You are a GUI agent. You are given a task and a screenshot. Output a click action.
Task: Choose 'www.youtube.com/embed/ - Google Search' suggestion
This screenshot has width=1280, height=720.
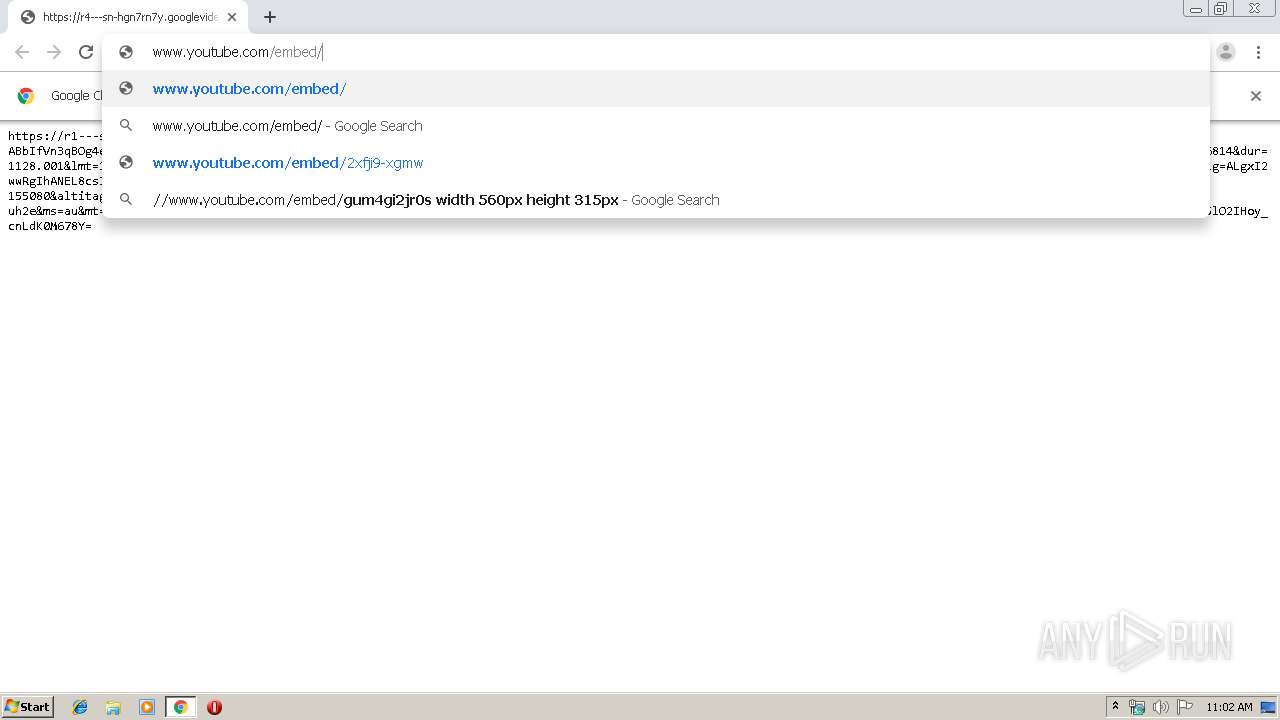655,126
